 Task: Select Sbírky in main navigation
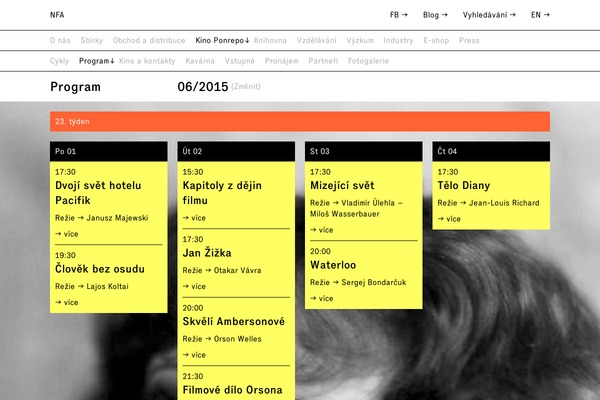[91, 40]
